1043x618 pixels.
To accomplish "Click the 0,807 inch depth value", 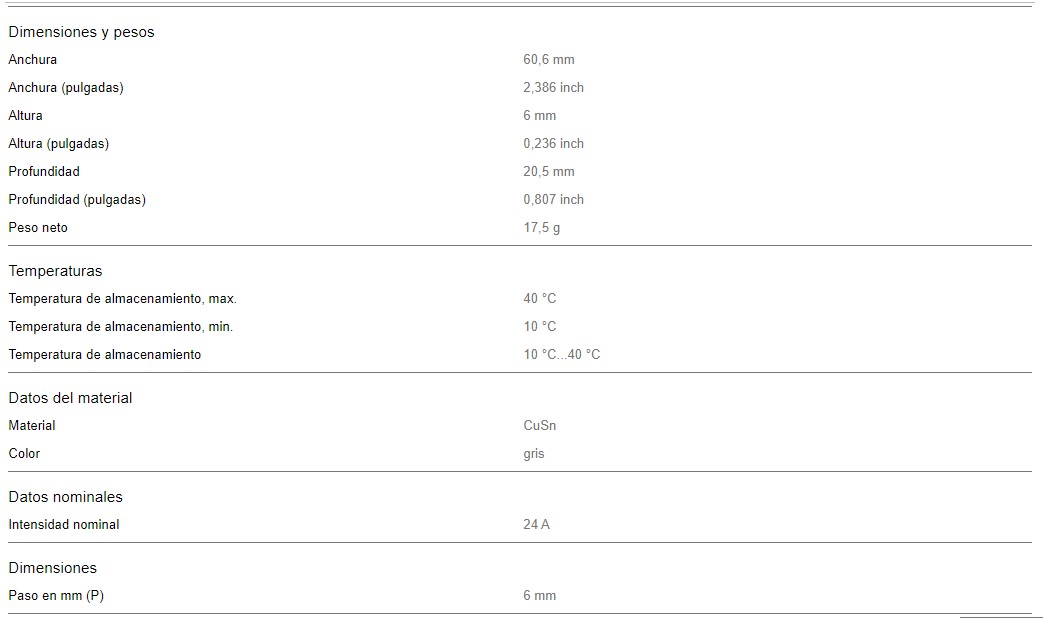I will point(553,200).
